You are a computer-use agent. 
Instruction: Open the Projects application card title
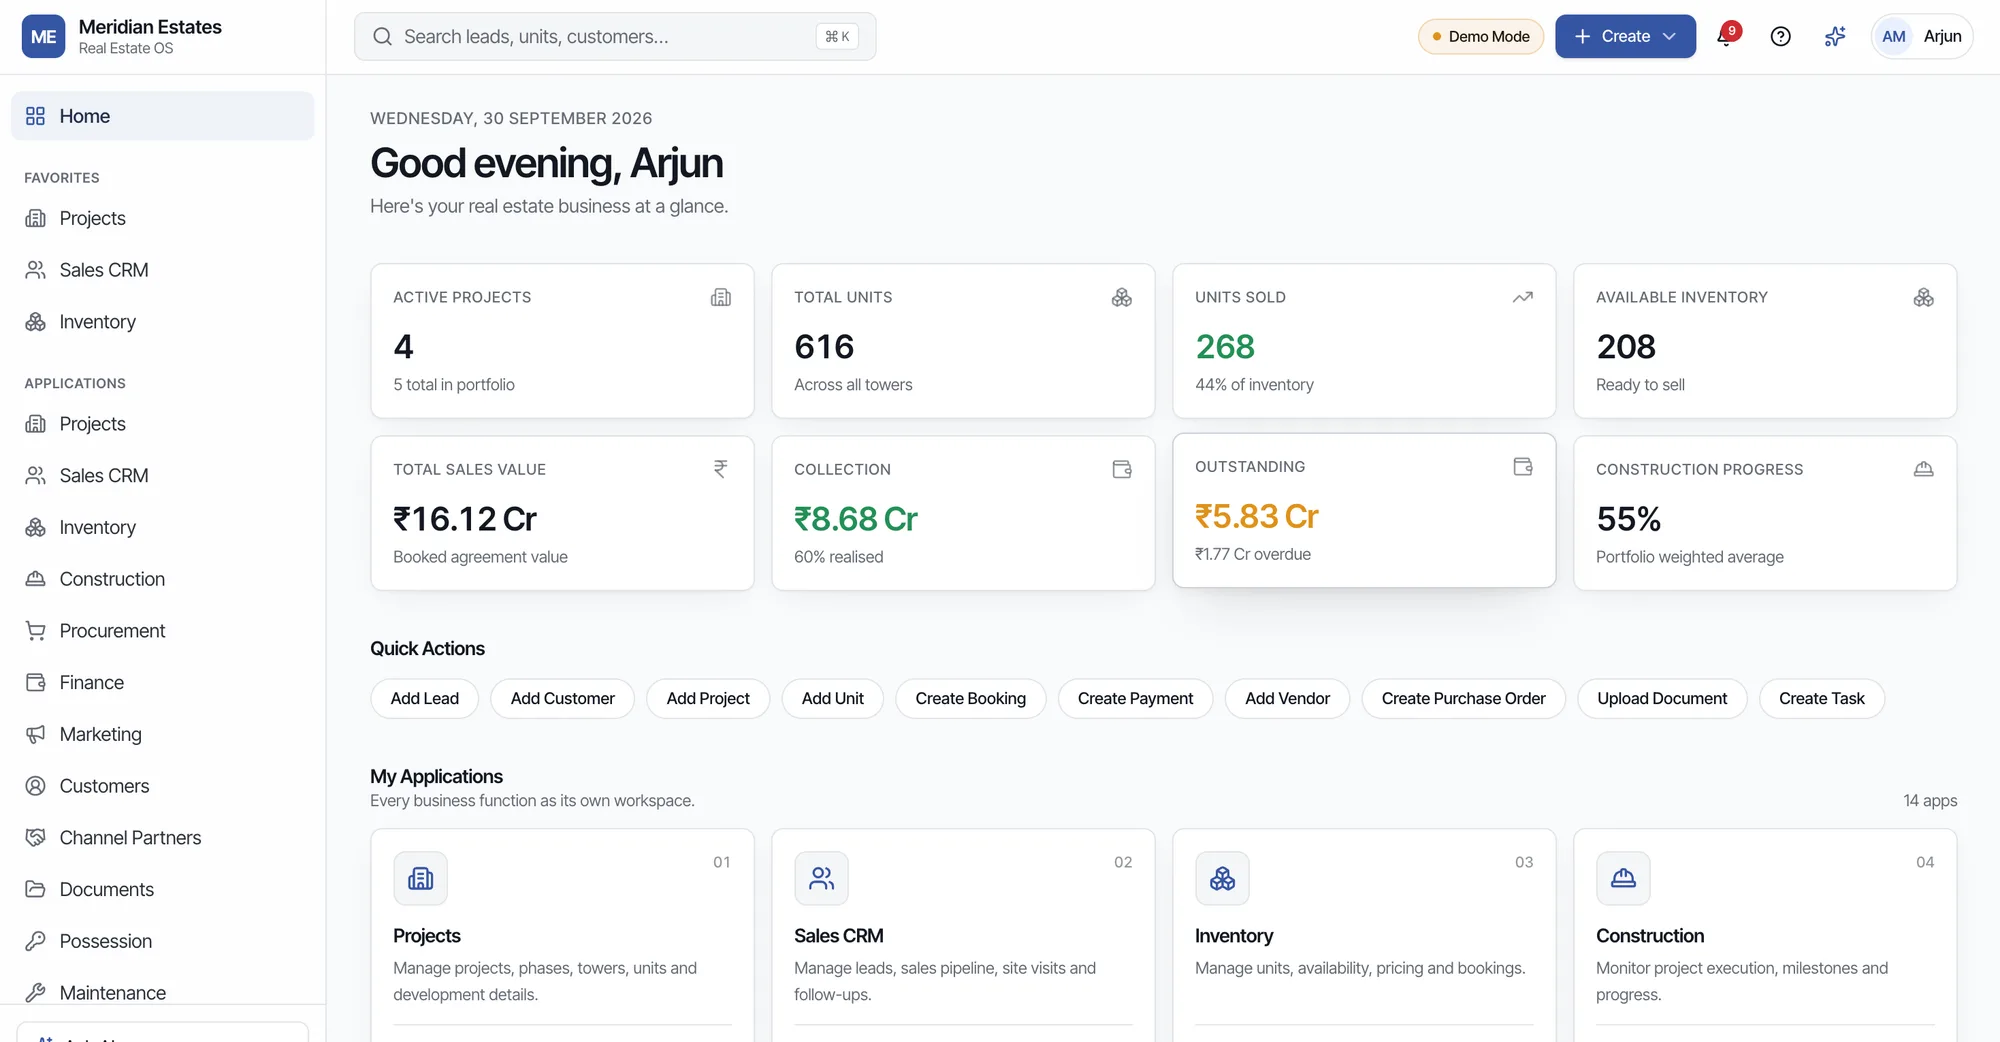click(x=427, y=936)
